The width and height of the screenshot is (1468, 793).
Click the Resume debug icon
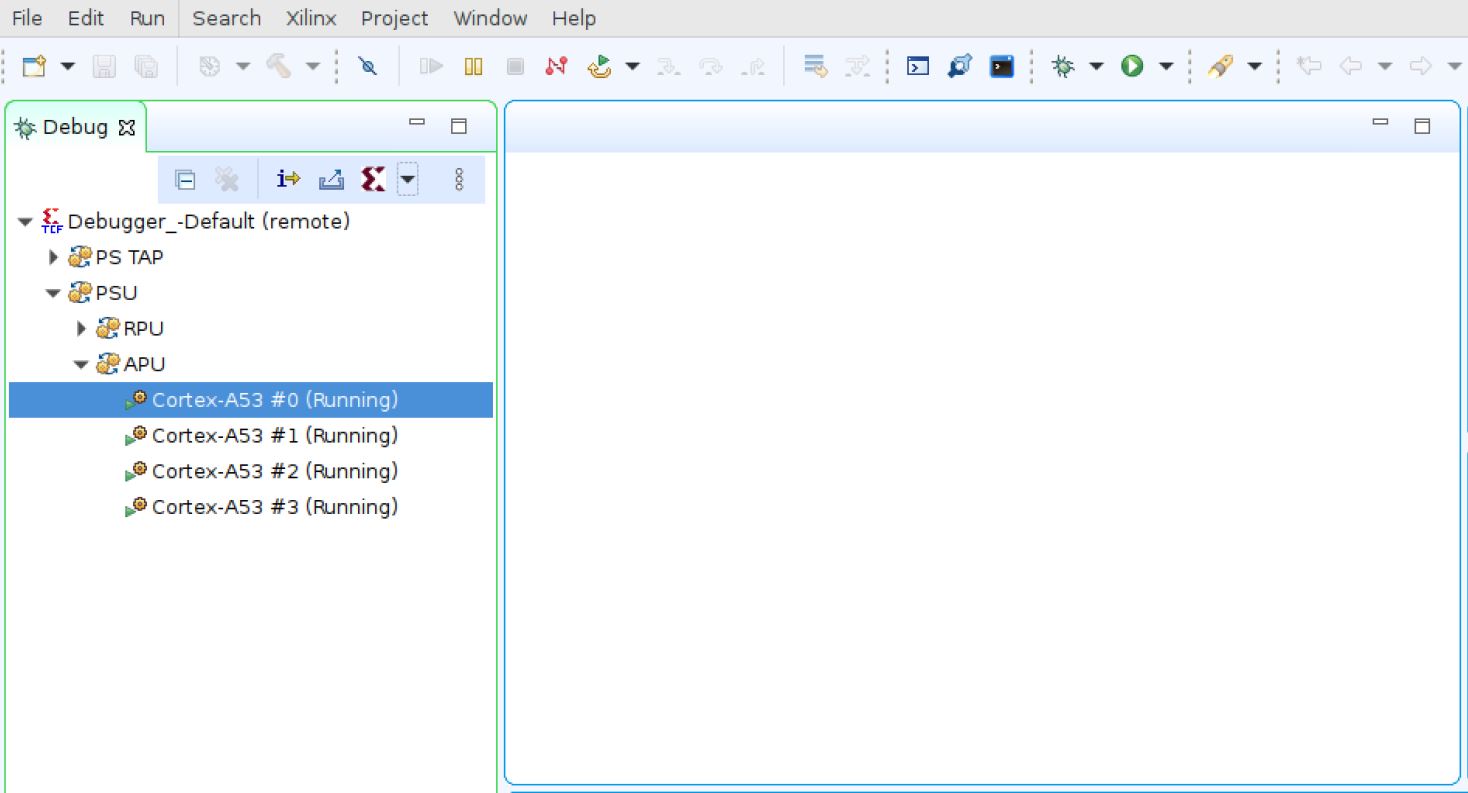pyautogui.click(x=431, y=67)
